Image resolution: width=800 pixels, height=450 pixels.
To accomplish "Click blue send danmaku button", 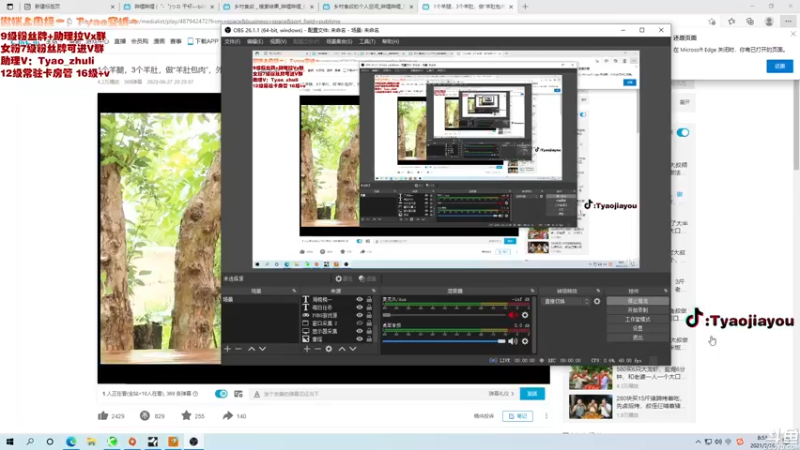I will coord(532,394).
